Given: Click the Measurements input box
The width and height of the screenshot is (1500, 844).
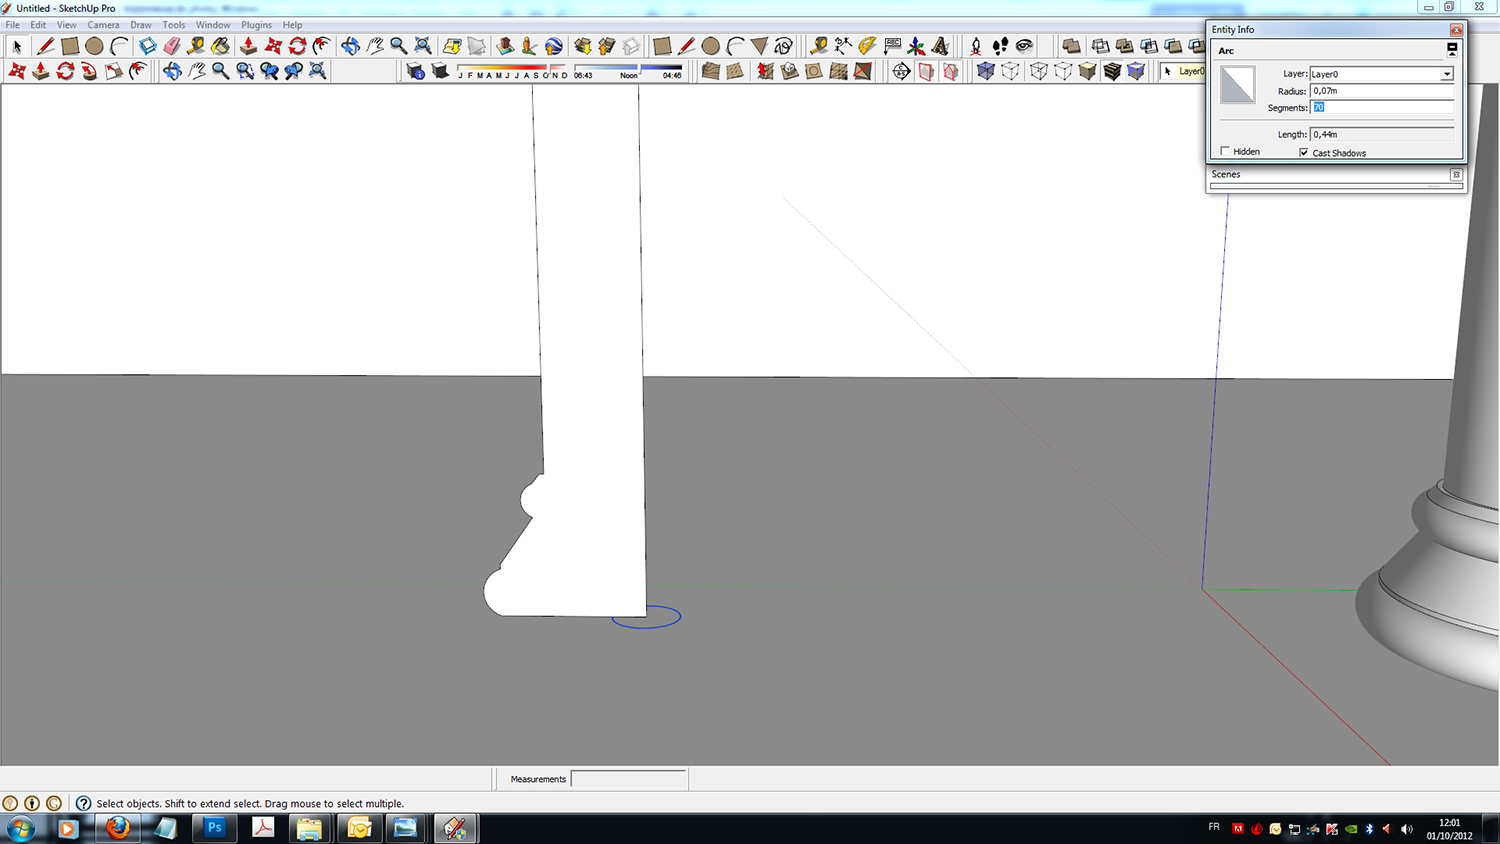Looking at the screenshot, I should click(628, 779).
